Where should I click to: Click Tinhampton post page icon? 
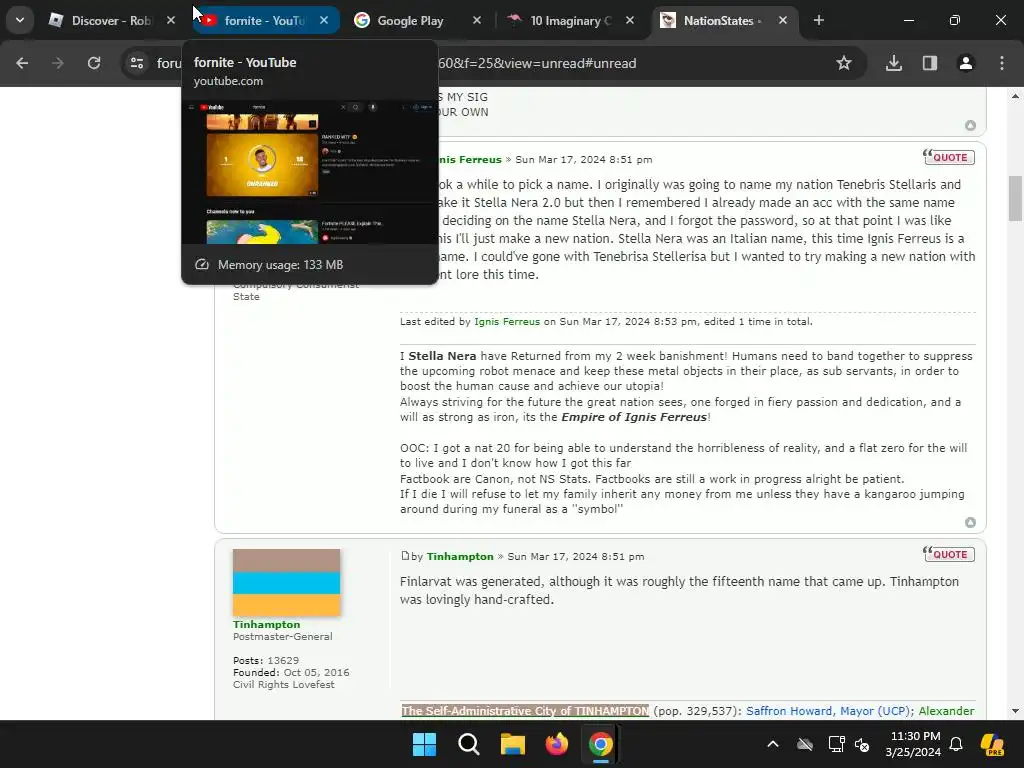[405, 556]
